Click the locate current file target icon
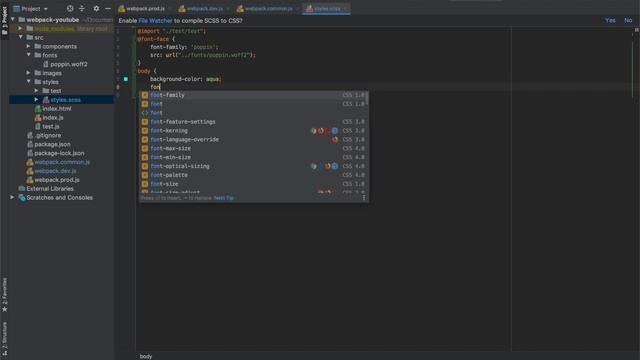This screenshot has width=640, height=360. click(70, 8)
